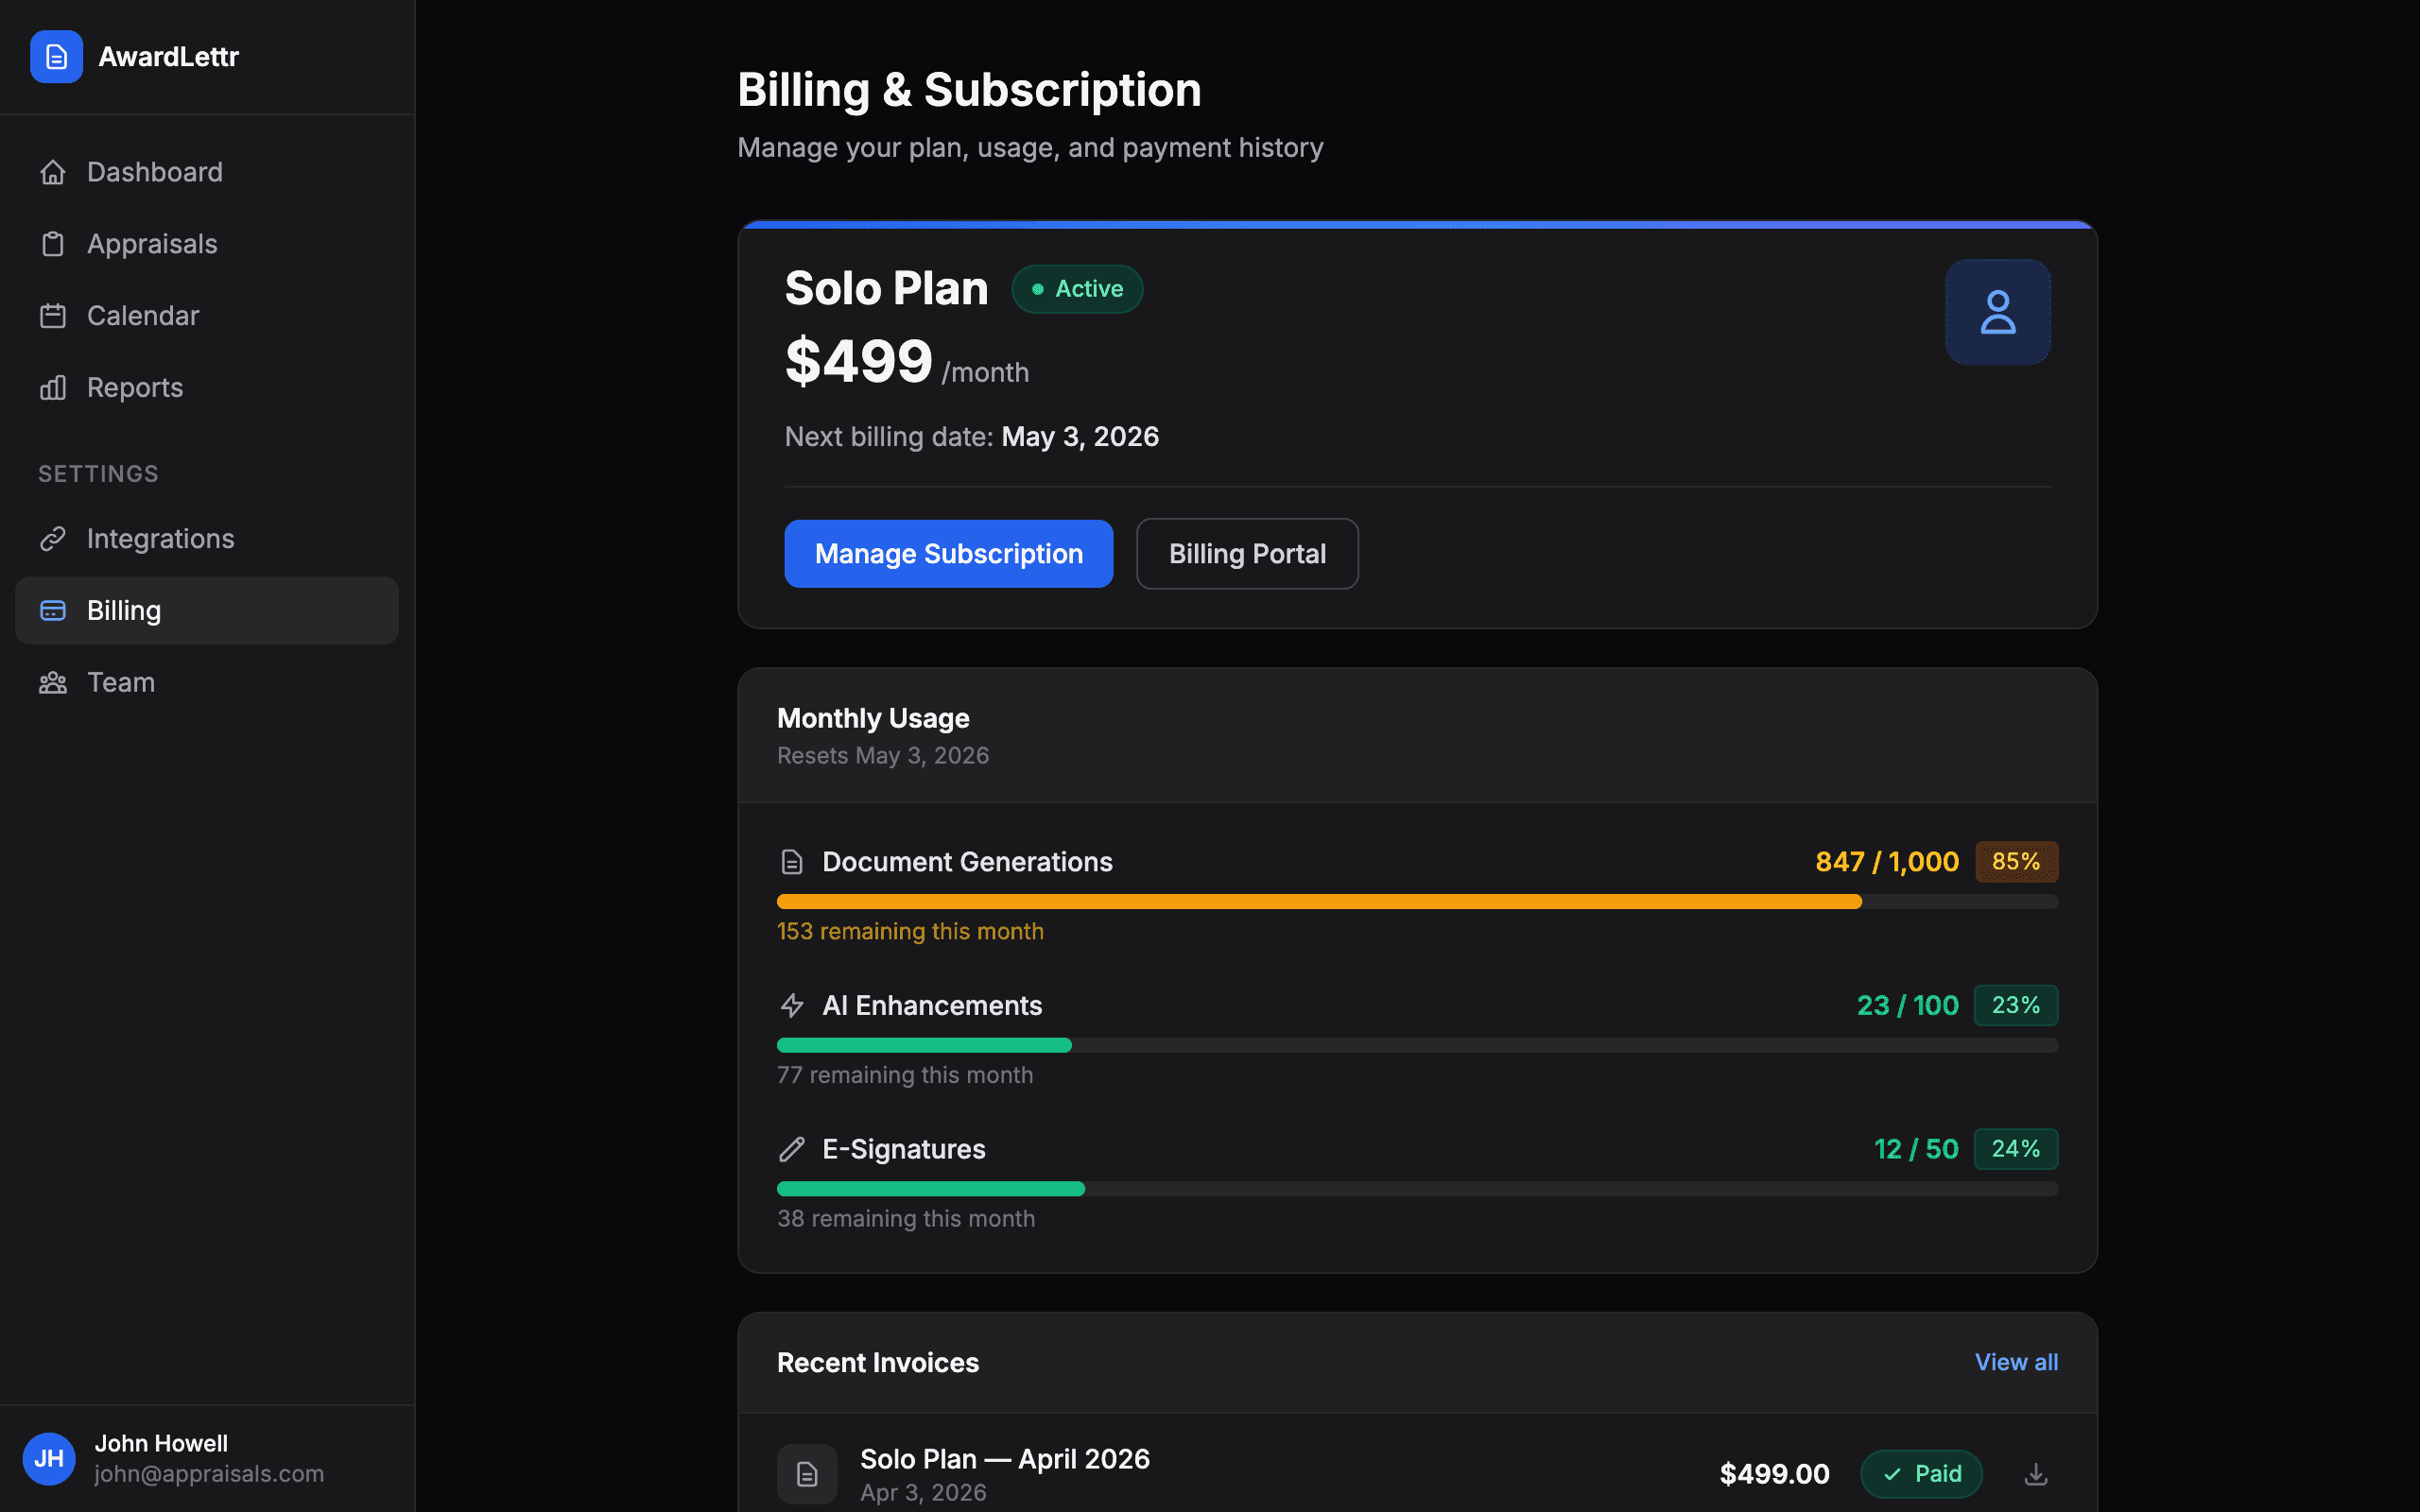Click Manage Subscription button
2420x1512 pixels.
948,554
